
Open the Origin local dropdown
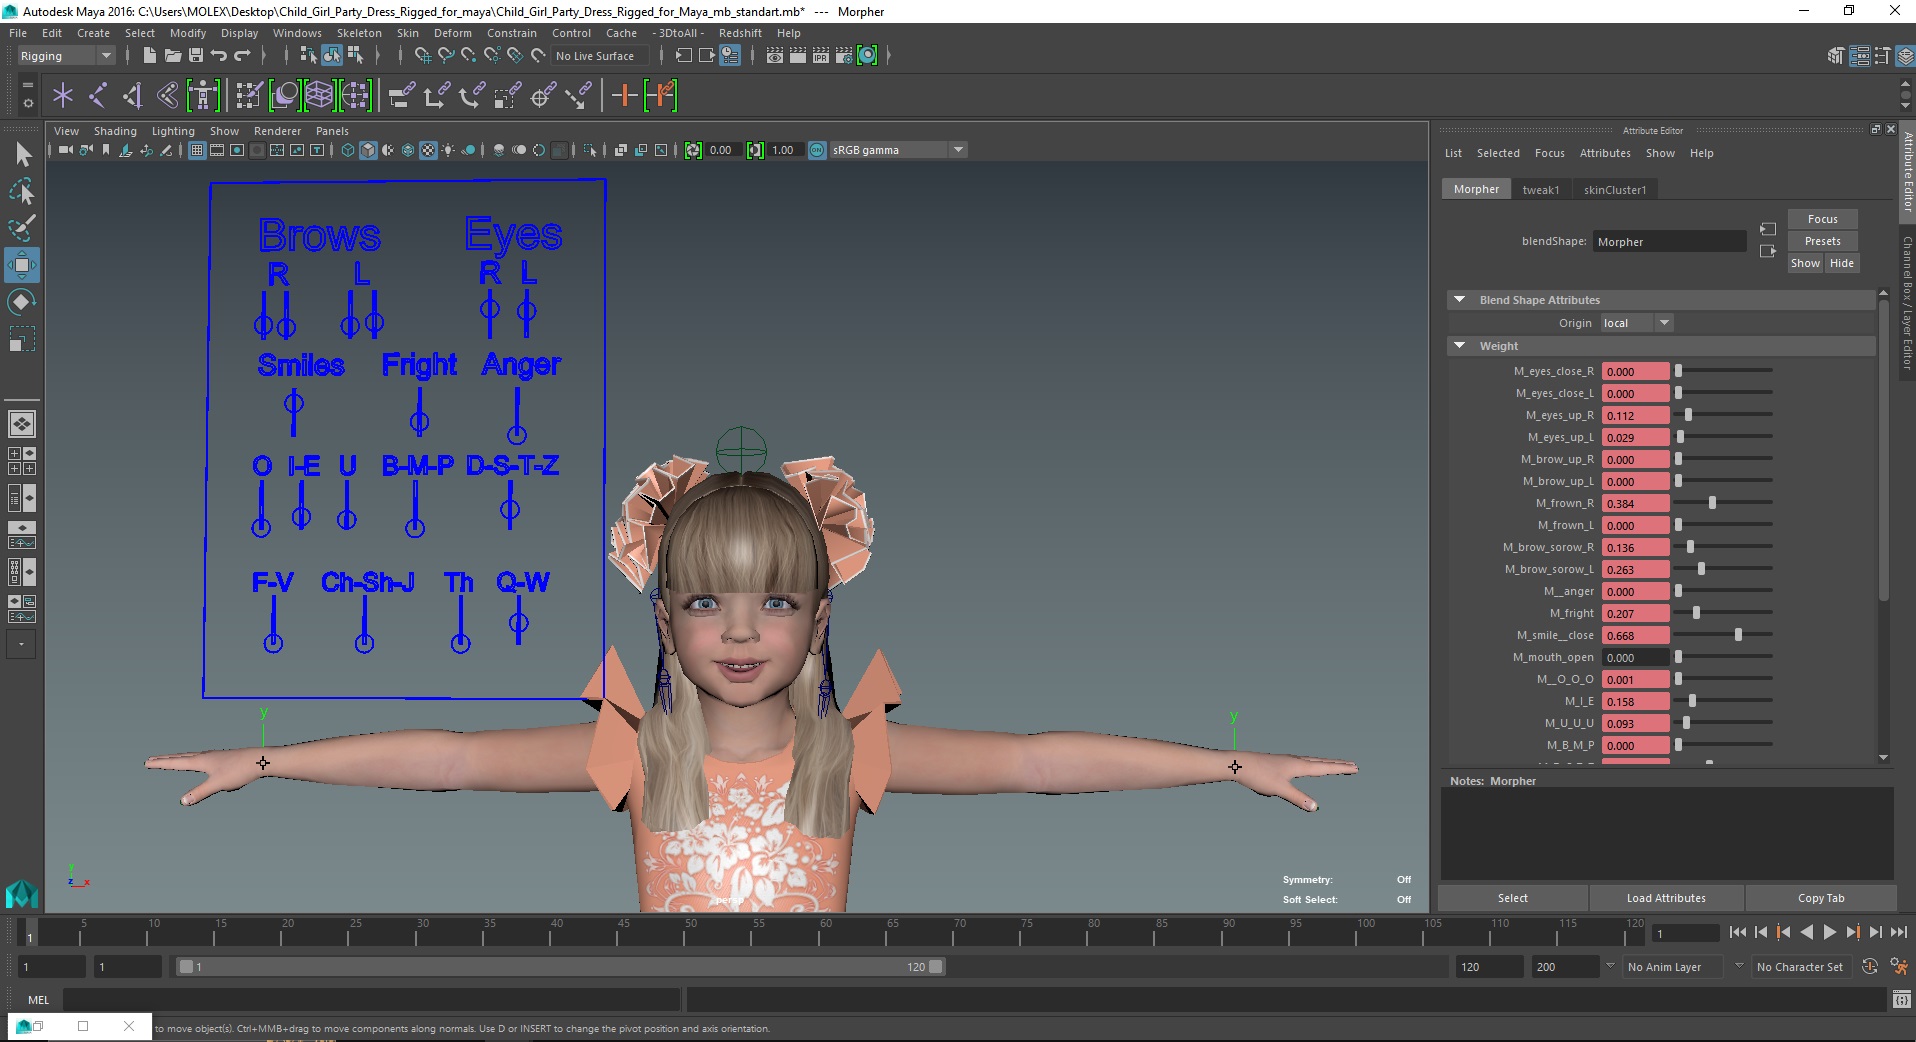(x=1637, y=323)
